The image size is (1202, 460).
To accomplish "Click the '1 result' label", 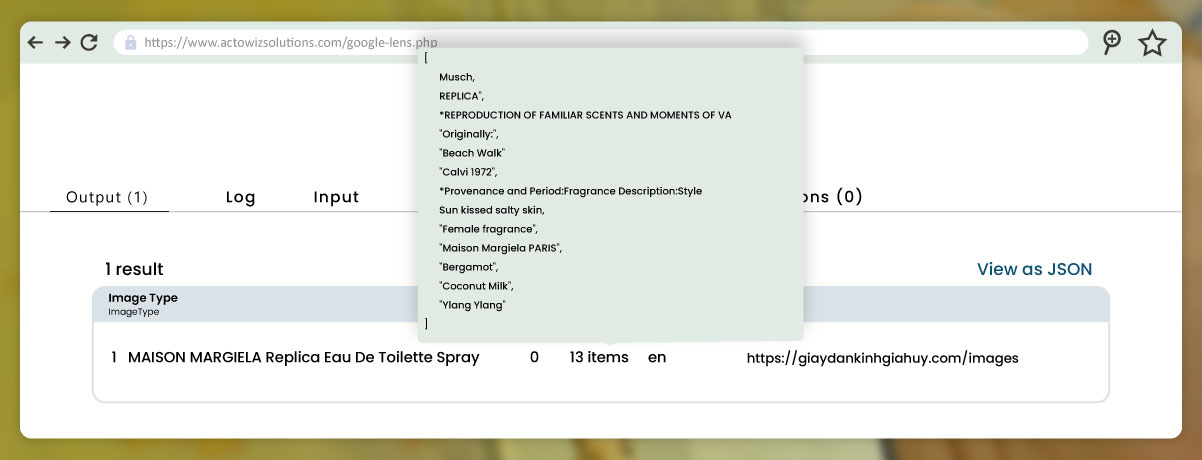I will pos(134,269).
